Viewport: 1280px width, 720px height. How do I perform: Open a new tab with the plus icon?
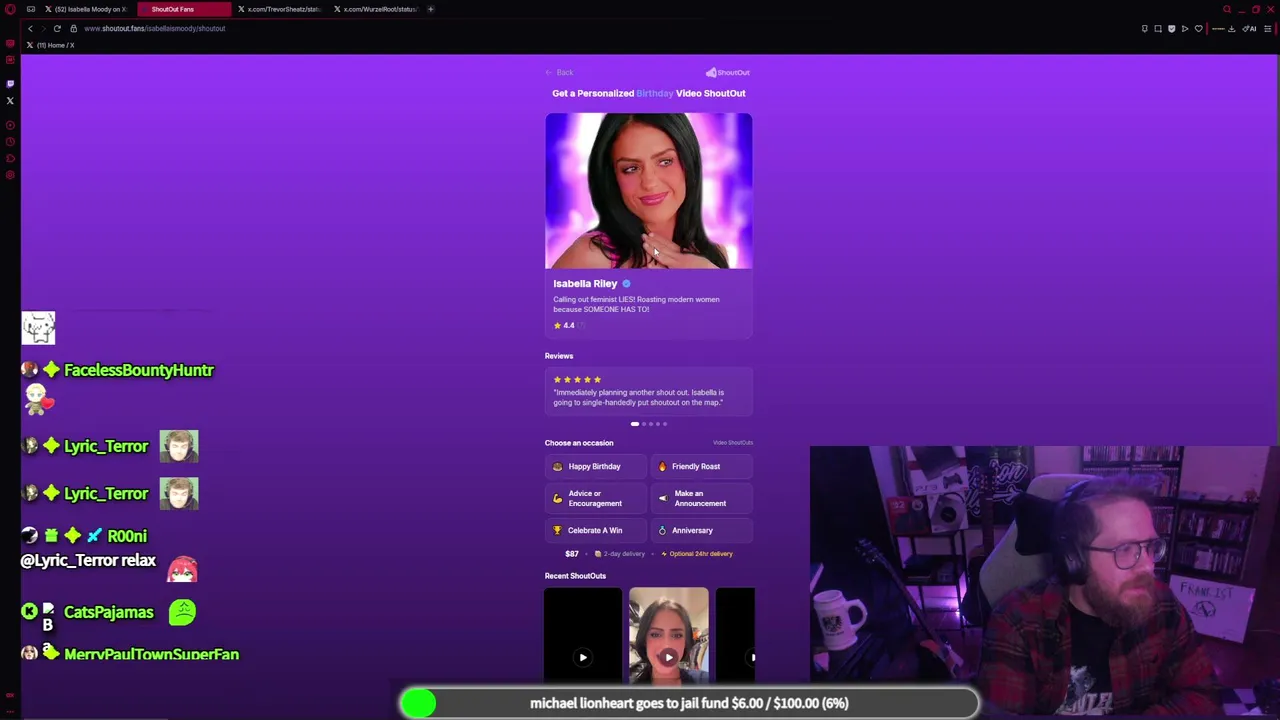pos(430,9)
